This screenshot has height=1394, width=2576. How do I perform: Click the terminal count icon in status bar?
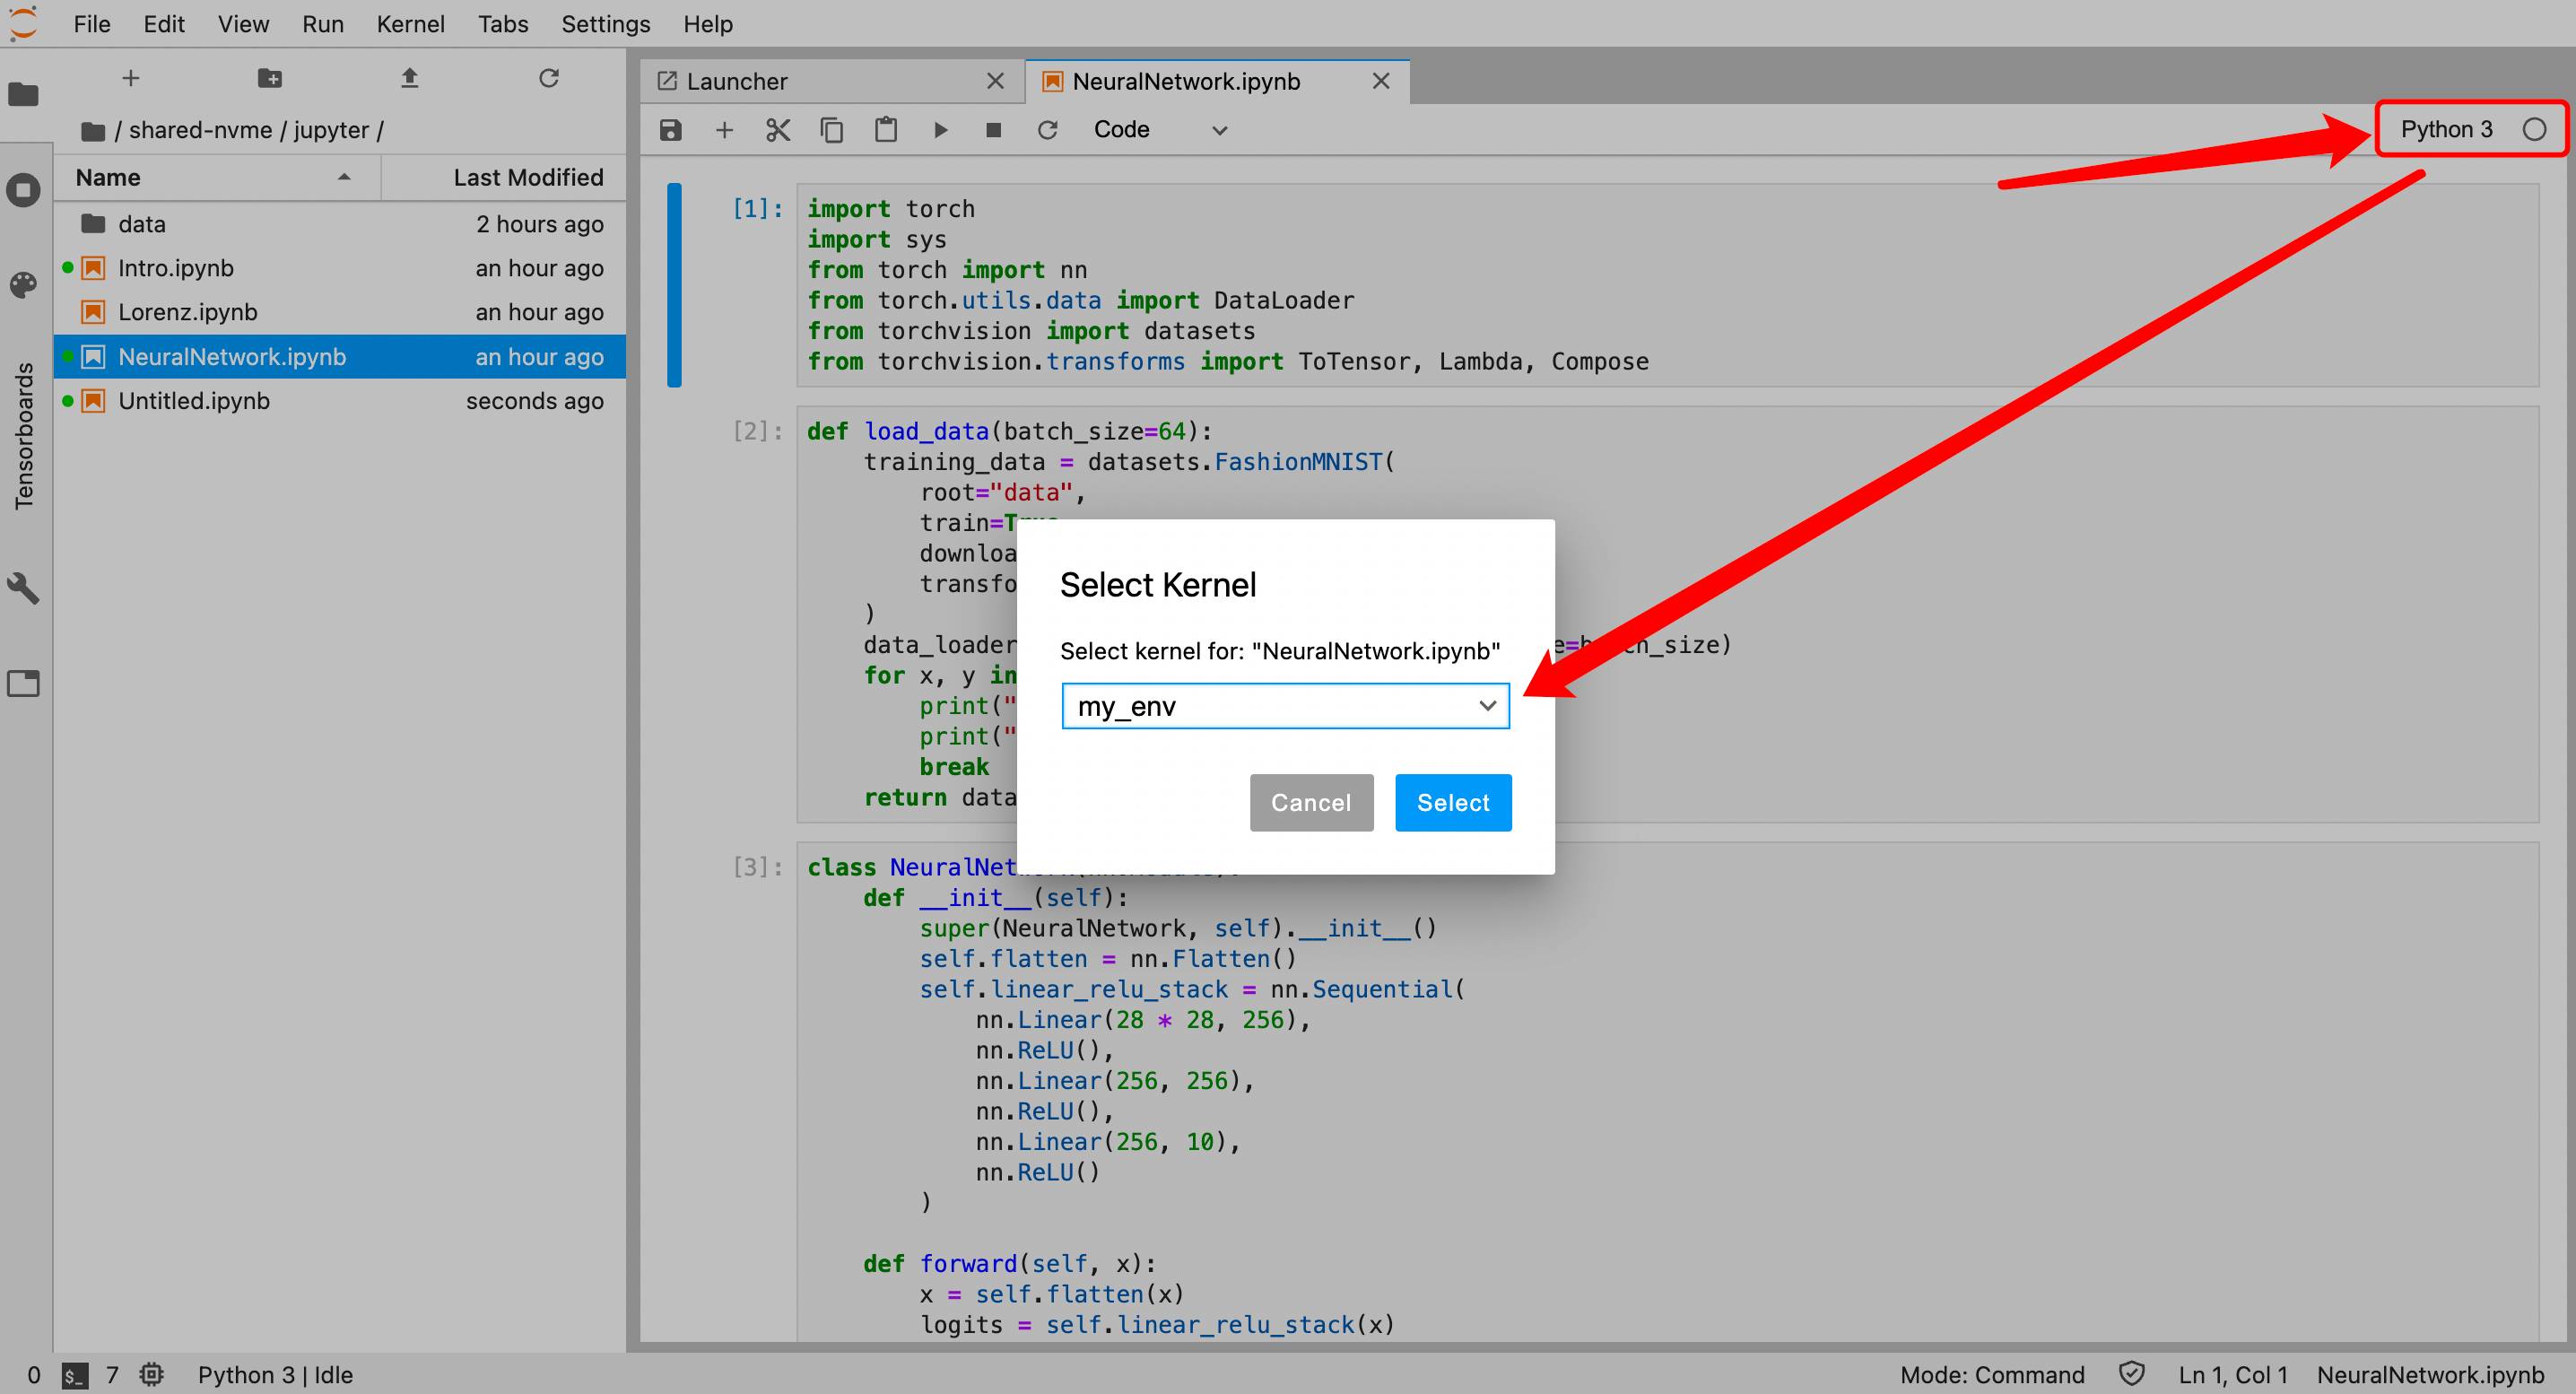coord(75,1375)
